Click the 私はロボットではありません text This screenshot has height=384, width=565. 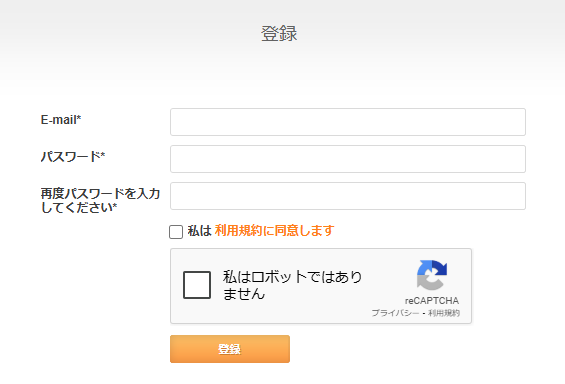click(x=292, y=285)
